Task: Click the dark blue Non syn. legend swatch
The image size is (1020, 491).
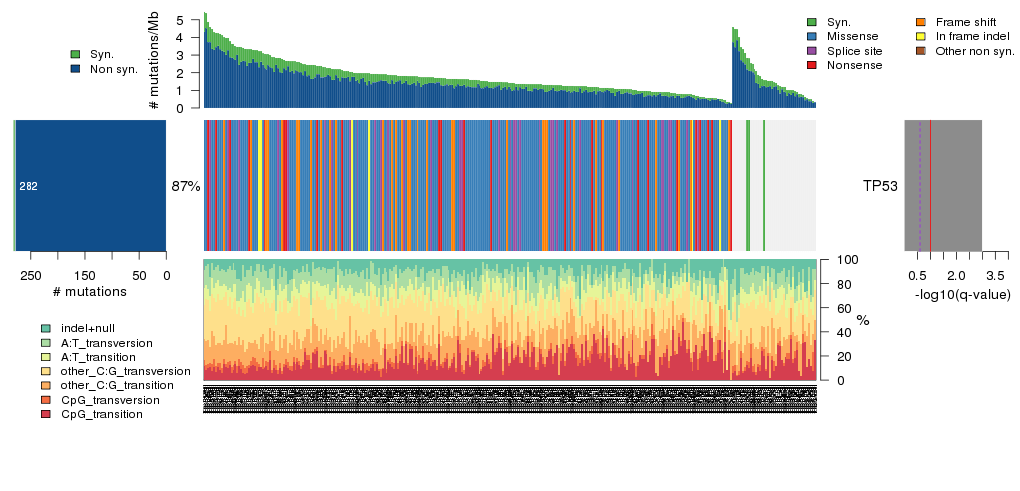Action: tap(75, 69)
